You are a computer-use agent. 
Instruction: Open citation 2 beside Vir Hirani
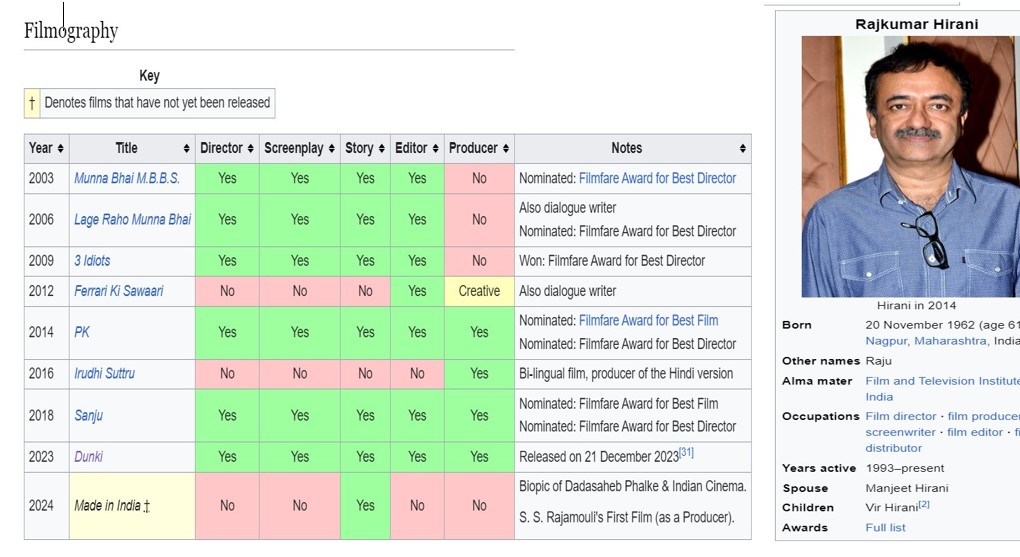924,504
